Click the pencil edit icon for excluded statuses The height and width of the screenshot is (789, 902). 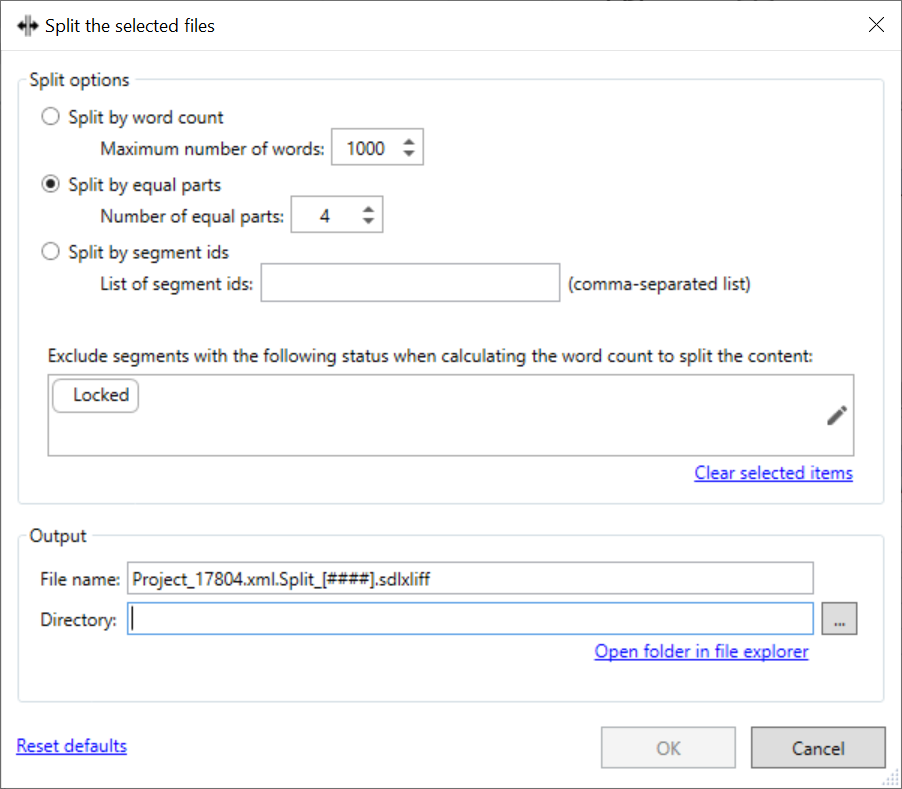pyautogui.click(x=837, y=416)
